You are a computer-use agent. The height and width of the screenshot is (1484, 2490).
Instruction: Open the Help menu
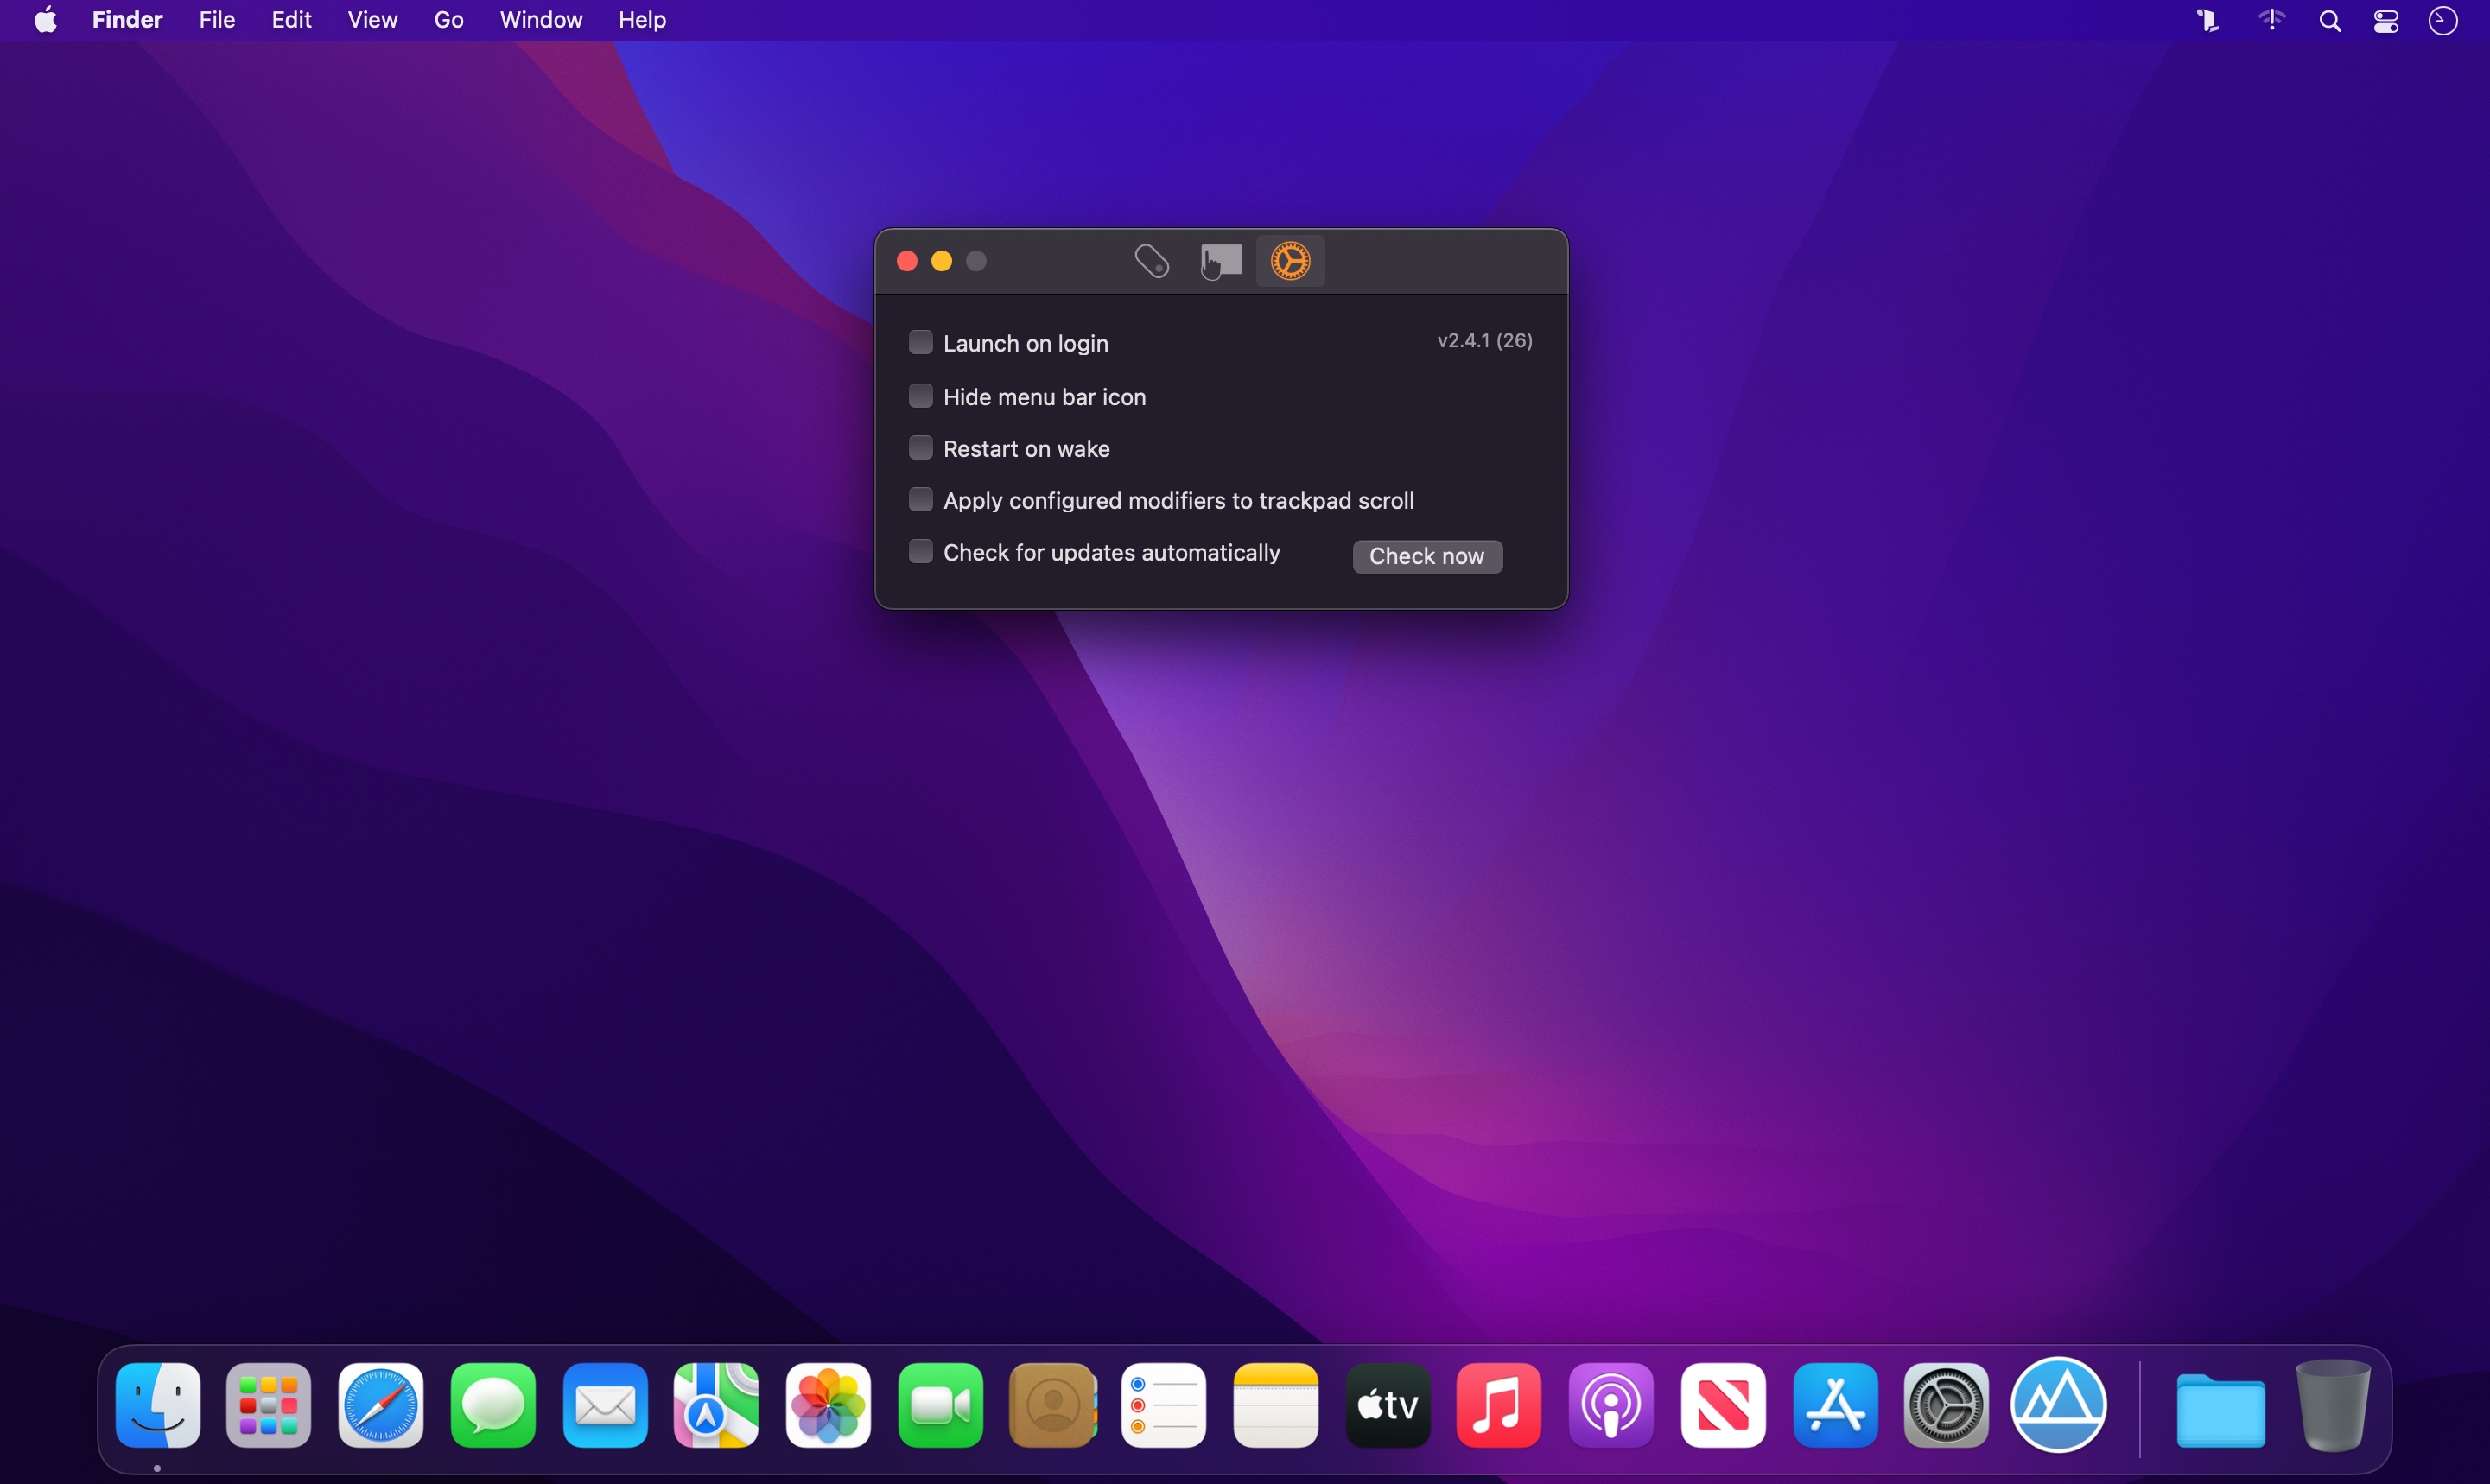pyautogui.click(x=642, y=20)
